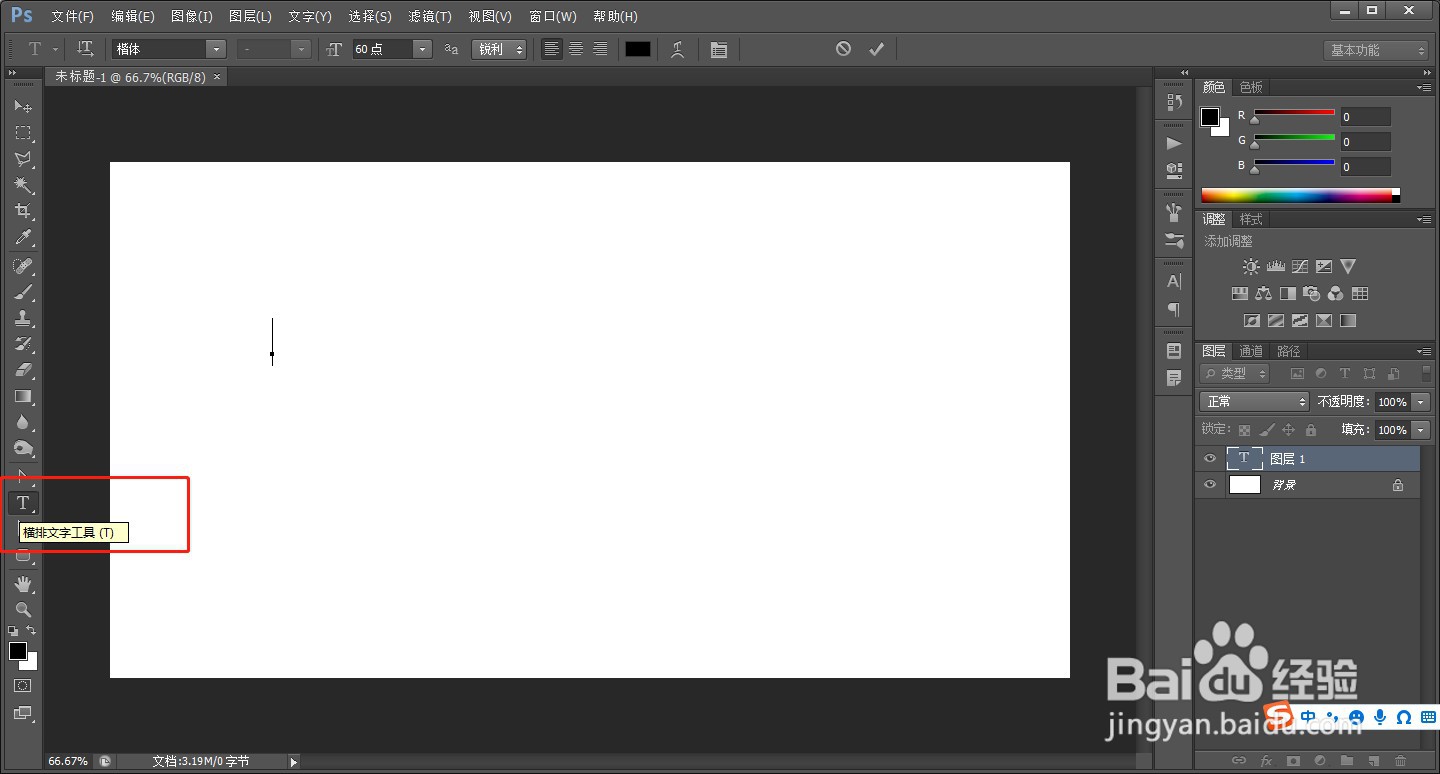The image size is (1440, 774).
Task: Add a Black & White adjustment
Action: [1287, 294]
